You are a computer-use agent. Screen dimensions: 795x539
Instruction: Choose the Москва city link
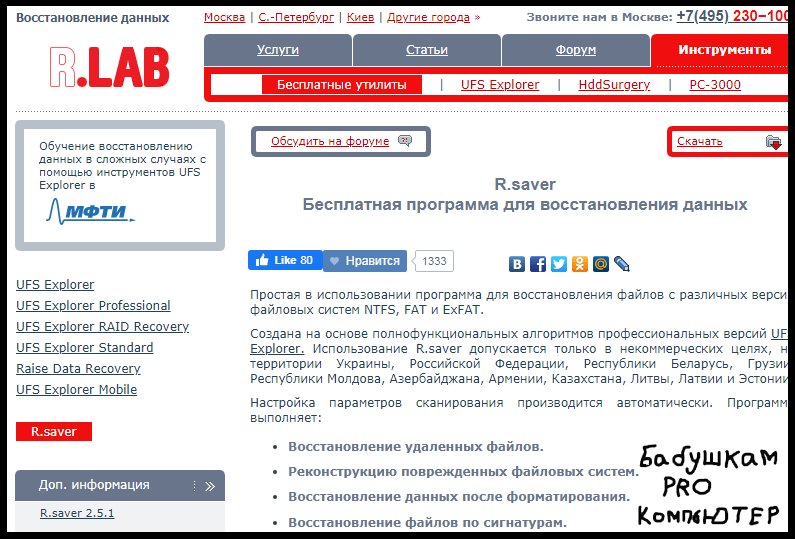click(x=225, y=17)
